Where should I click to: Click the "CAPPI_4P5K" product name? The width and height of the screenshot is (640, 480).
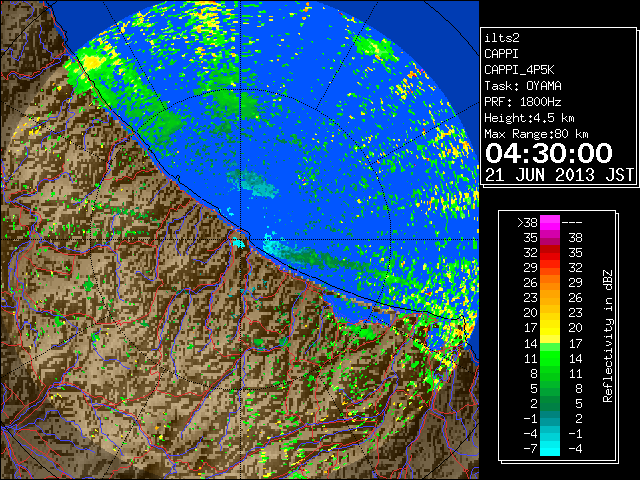click(519, 70)
